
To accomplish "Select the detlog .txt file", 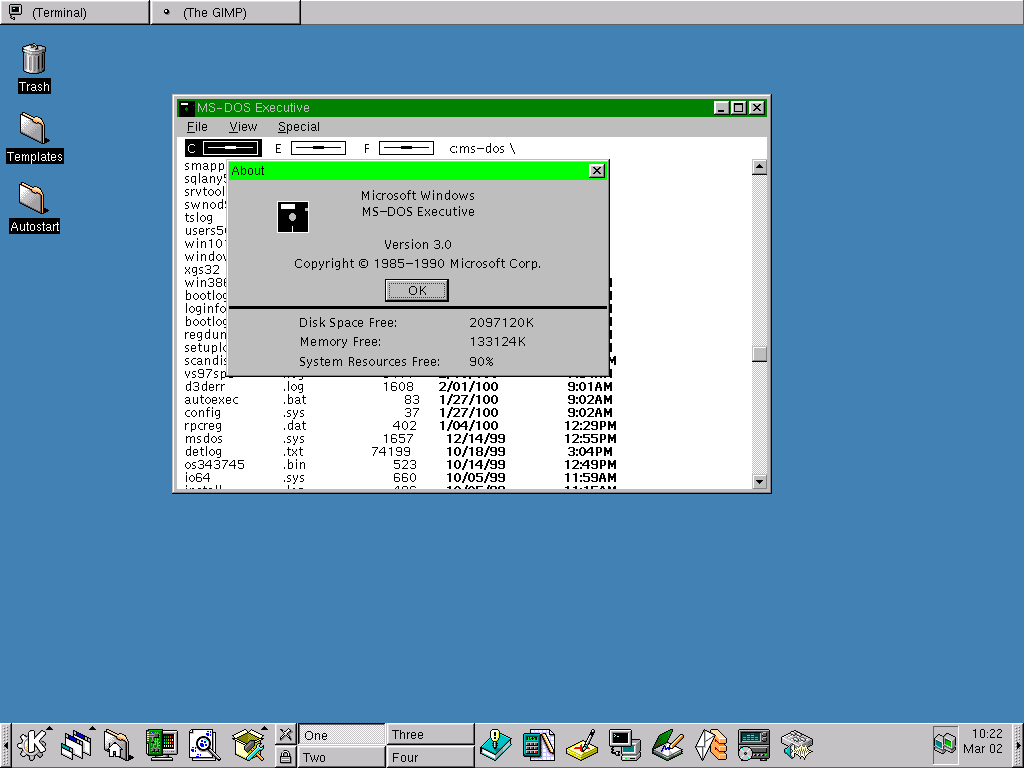I will 398,452.
